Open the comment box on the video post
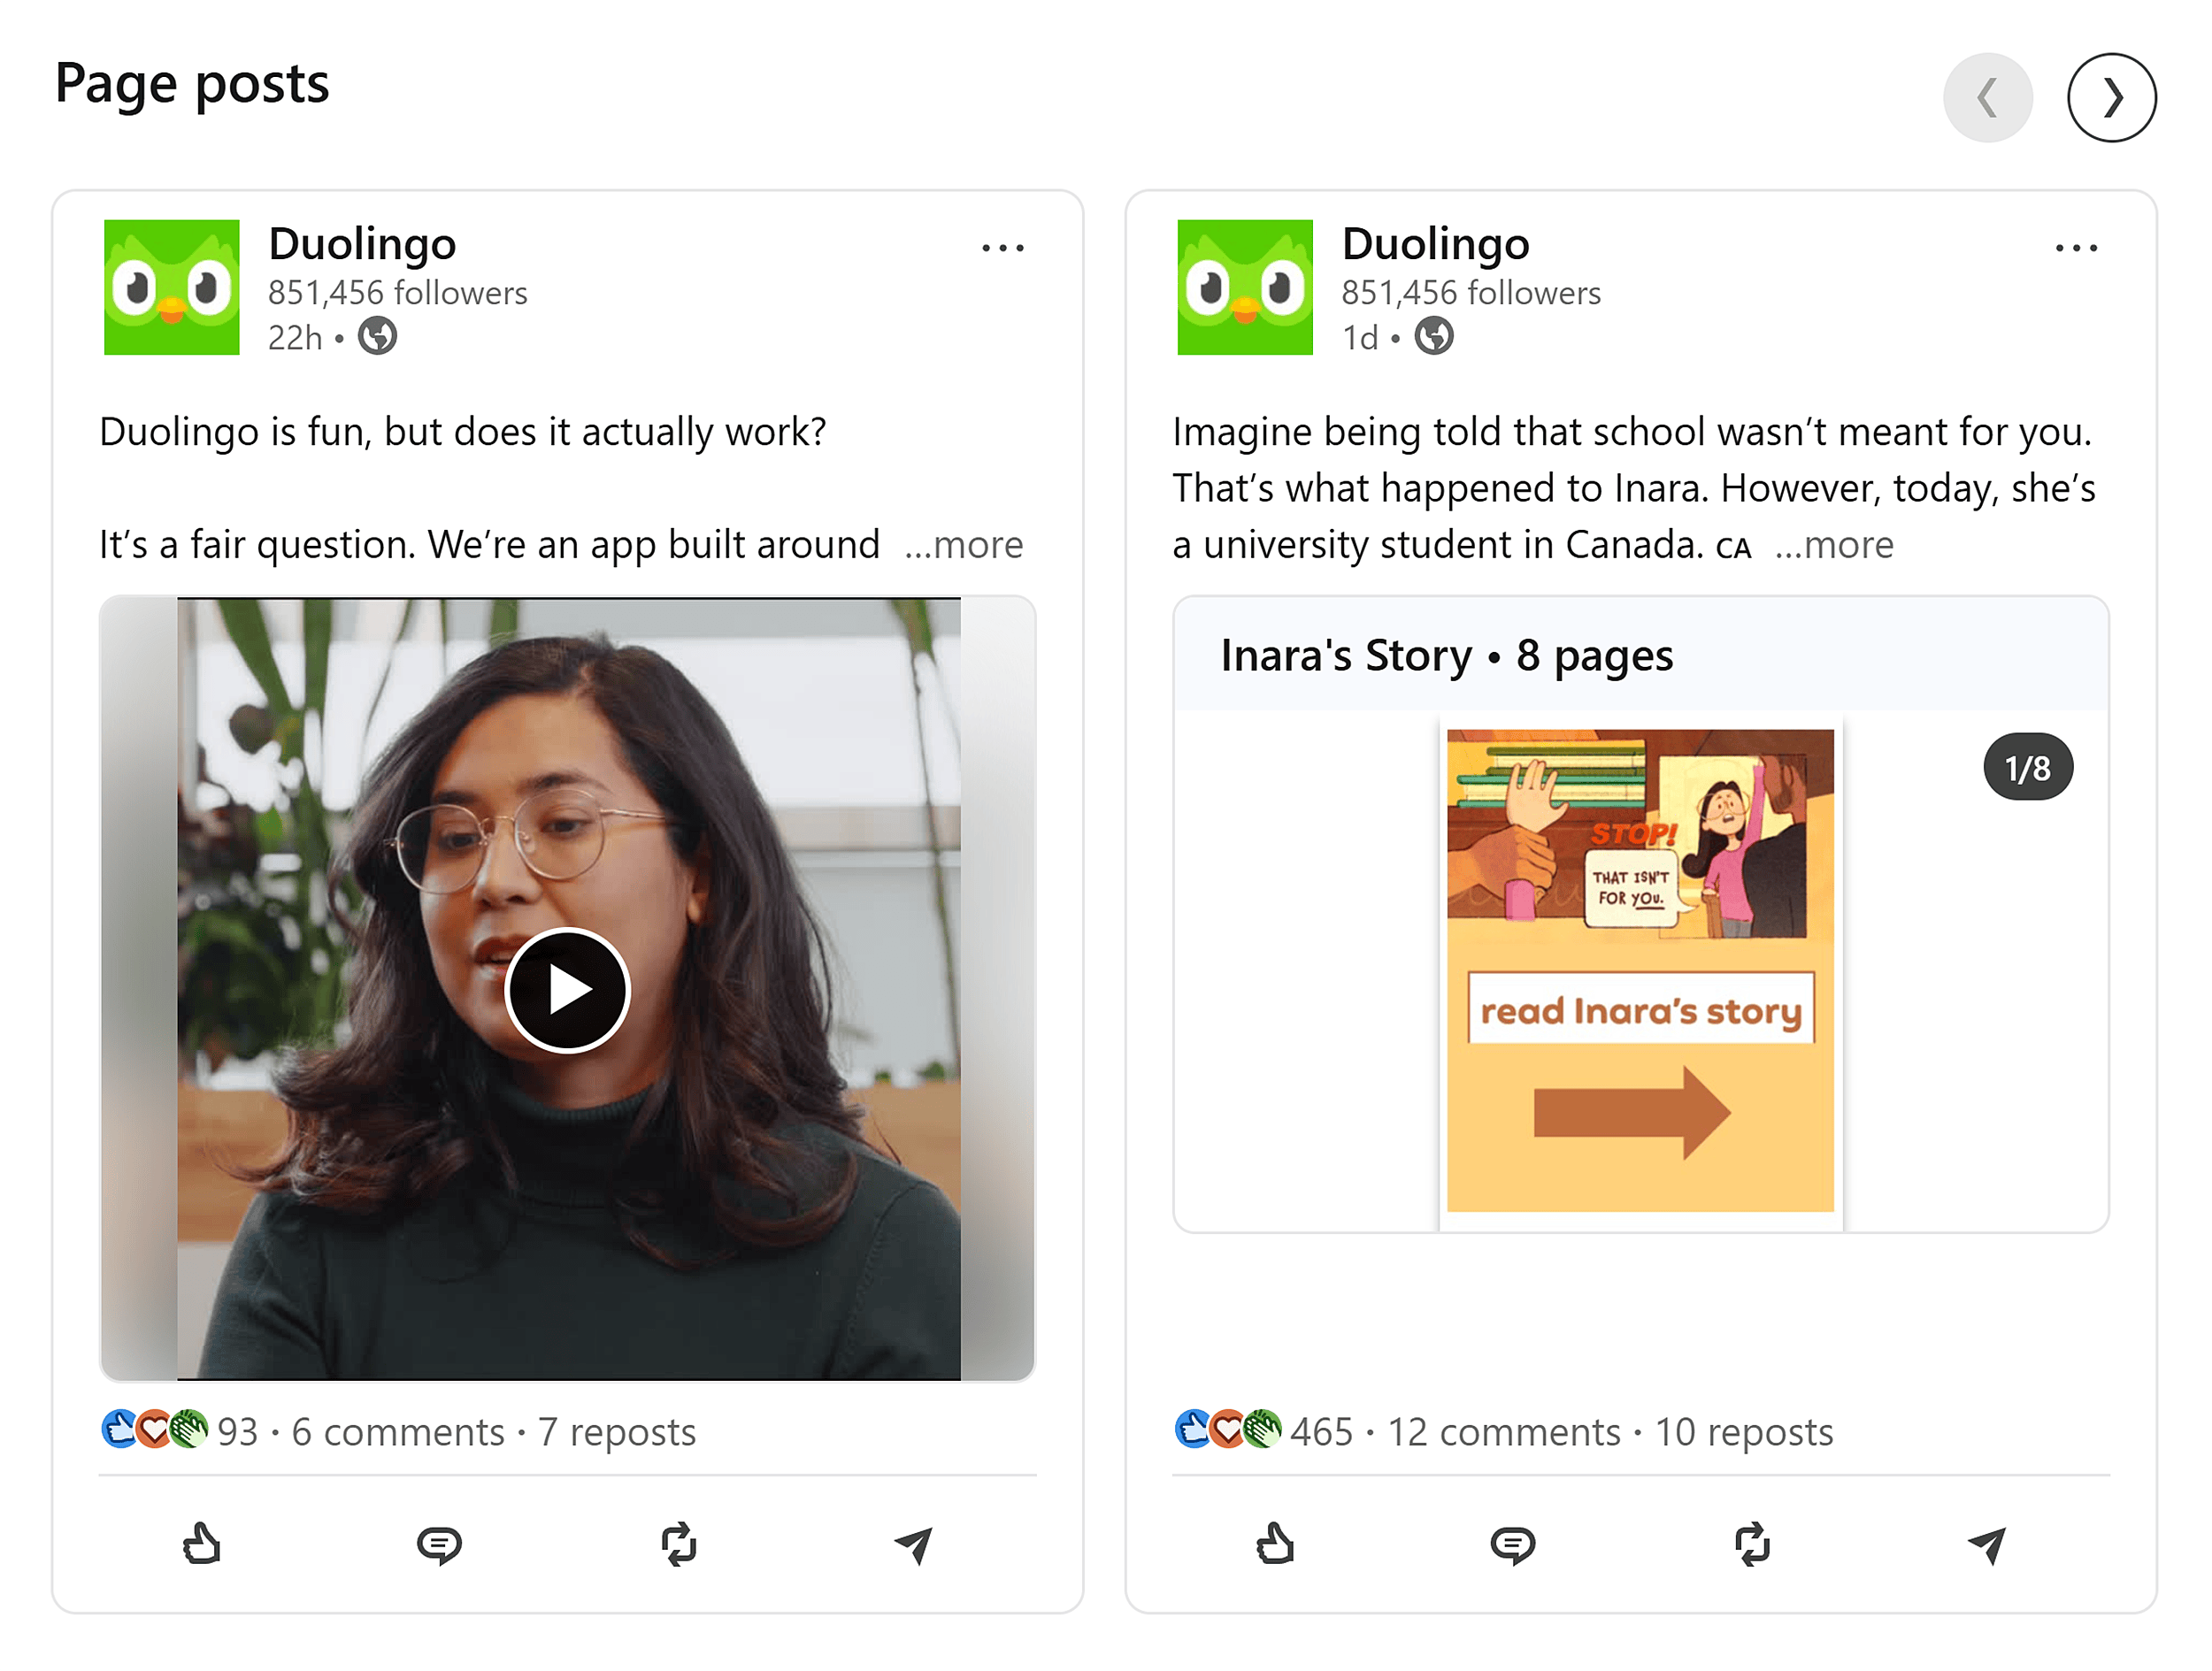The image size is (2212, 1671). tap(439, 1546)
